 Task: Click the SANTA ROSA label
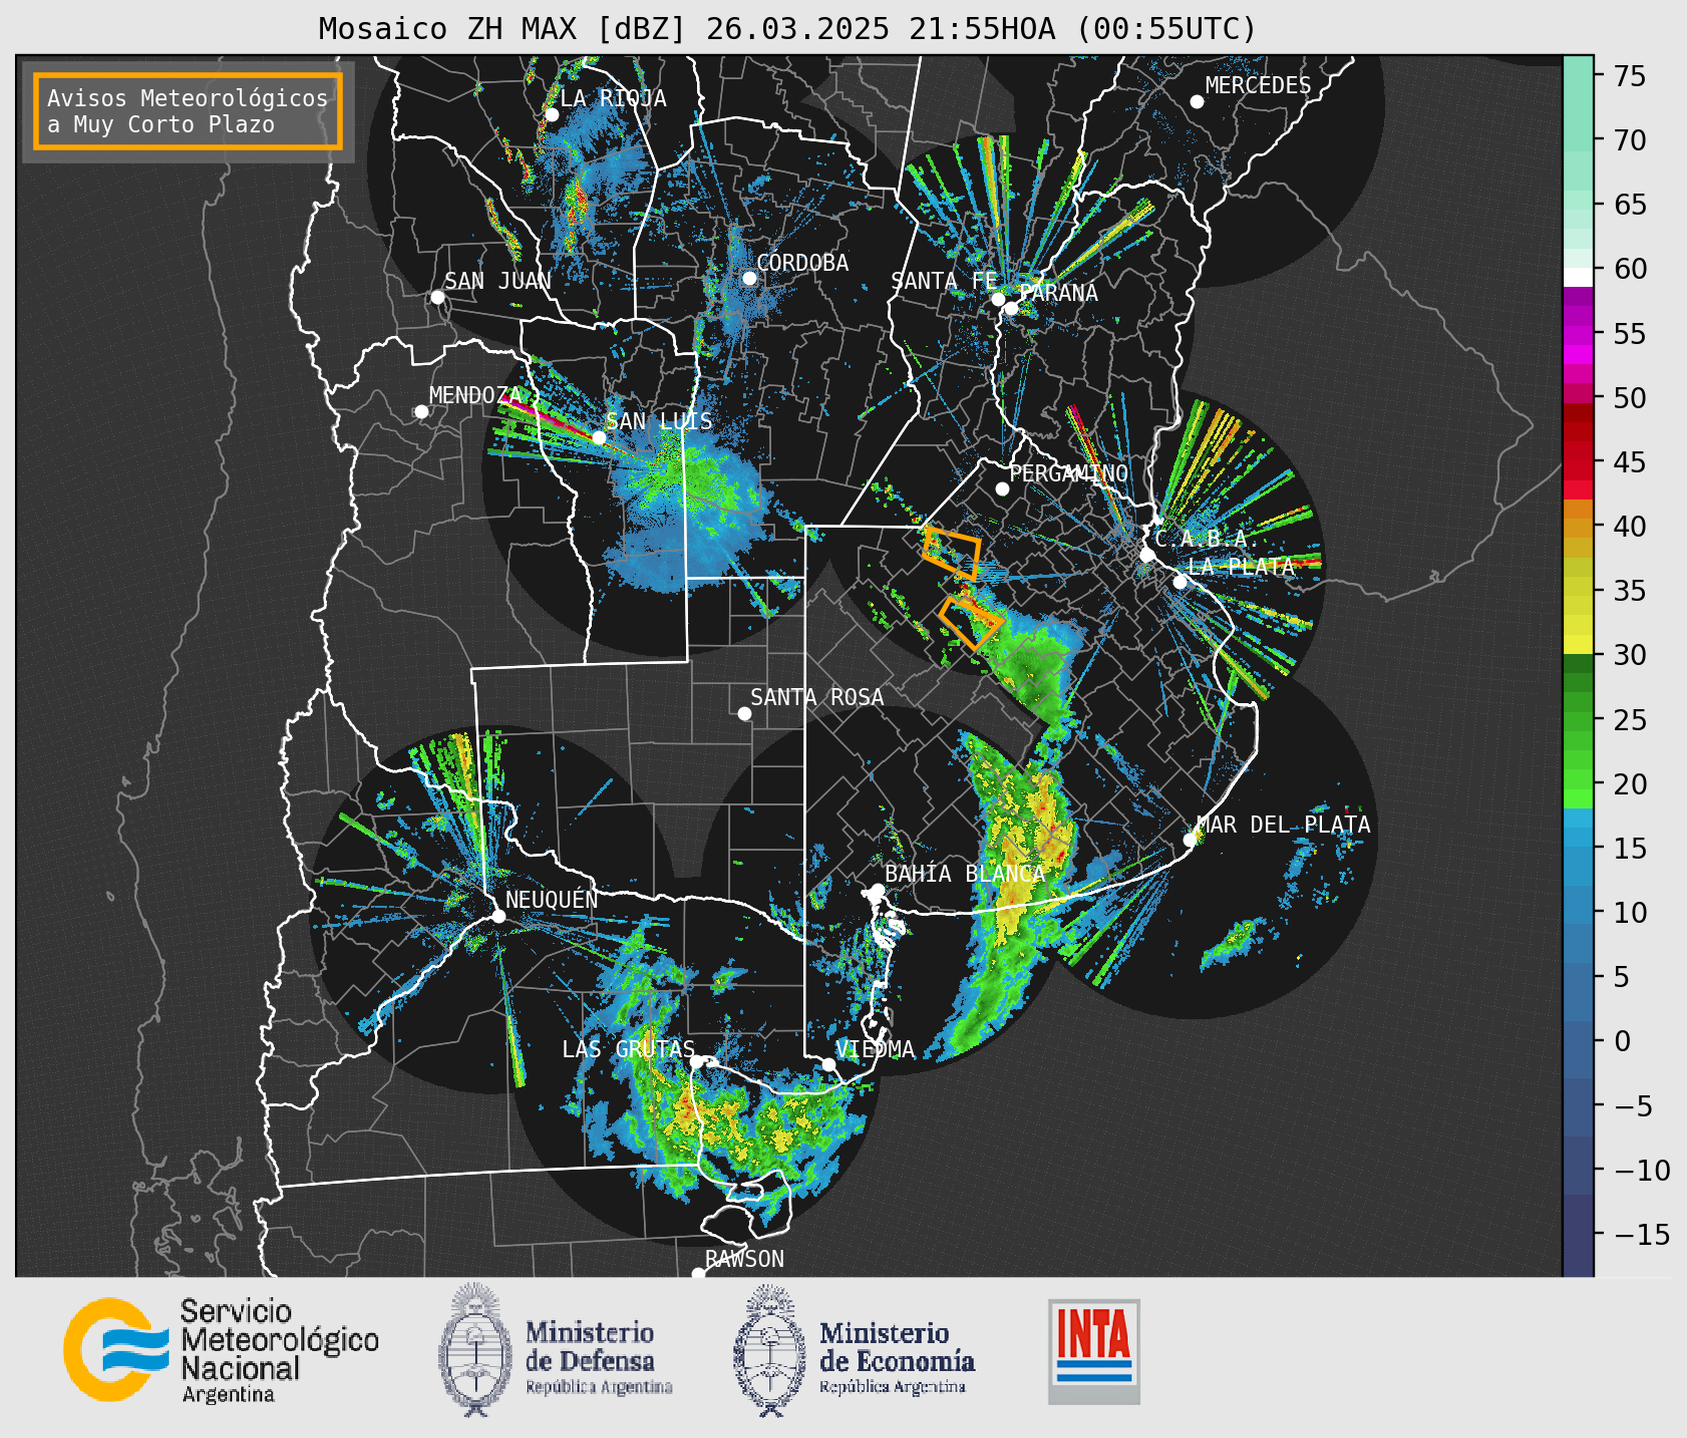[x=817, y=697]
